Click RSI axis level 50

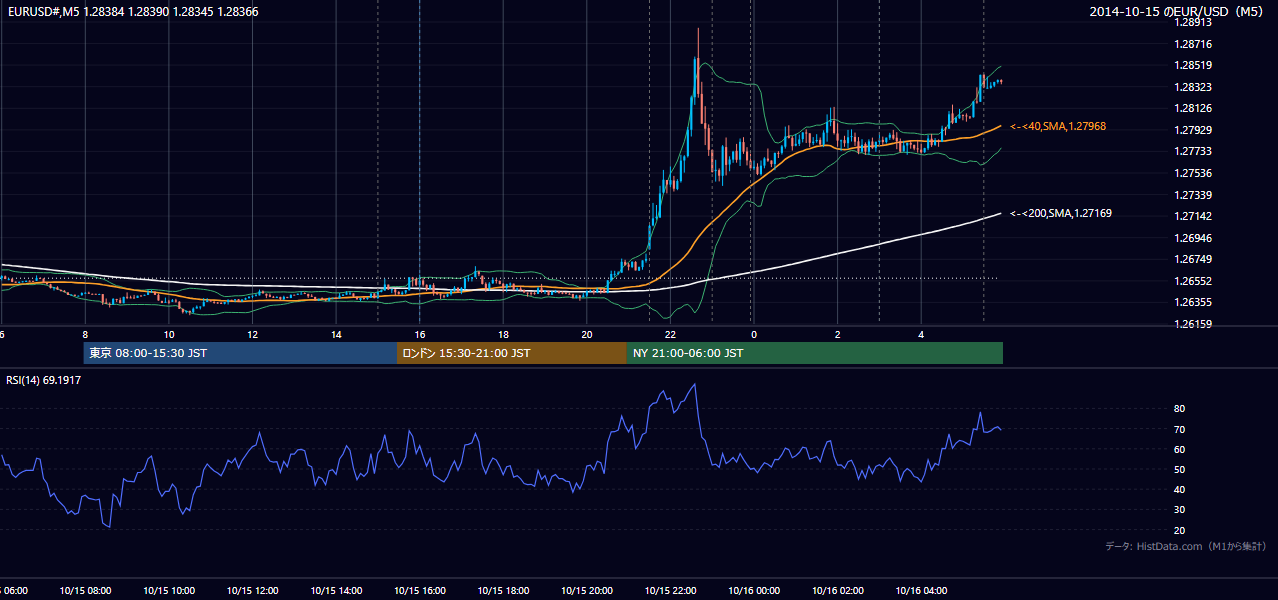[1179, 469]
